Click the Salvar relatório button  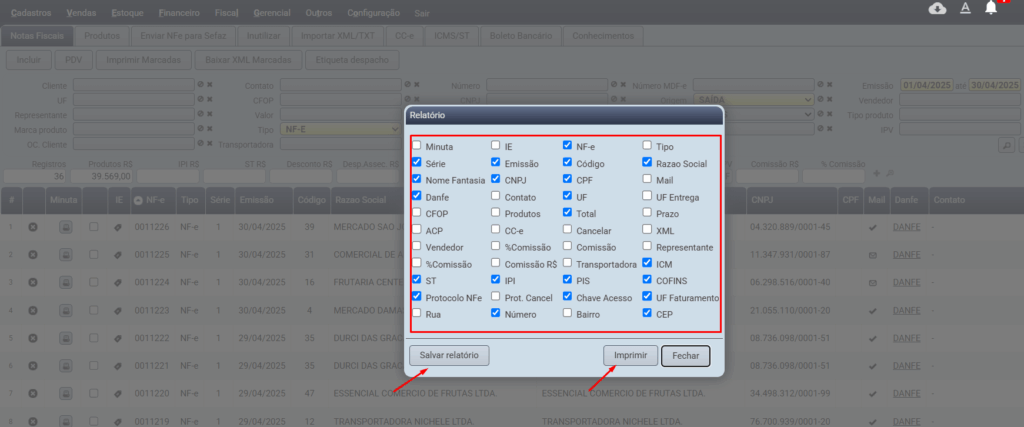tap(449, 355)
